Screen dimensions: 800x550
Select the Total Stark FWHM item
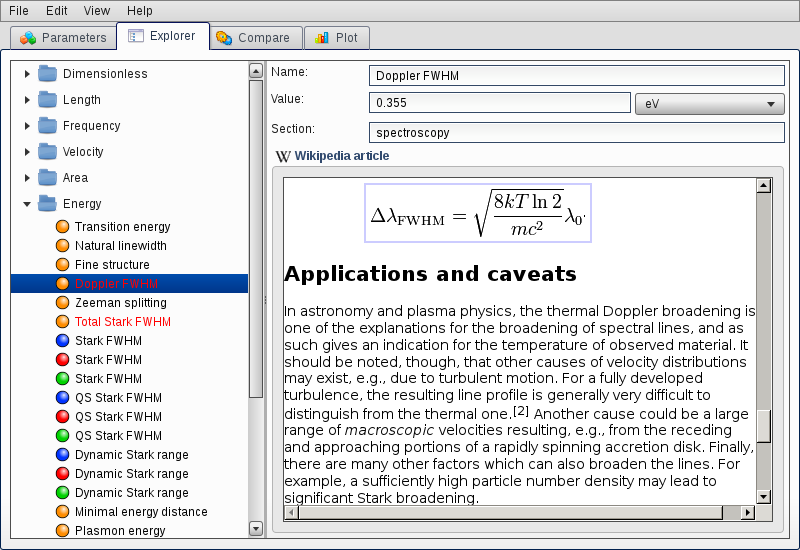(x=123, y=321)
